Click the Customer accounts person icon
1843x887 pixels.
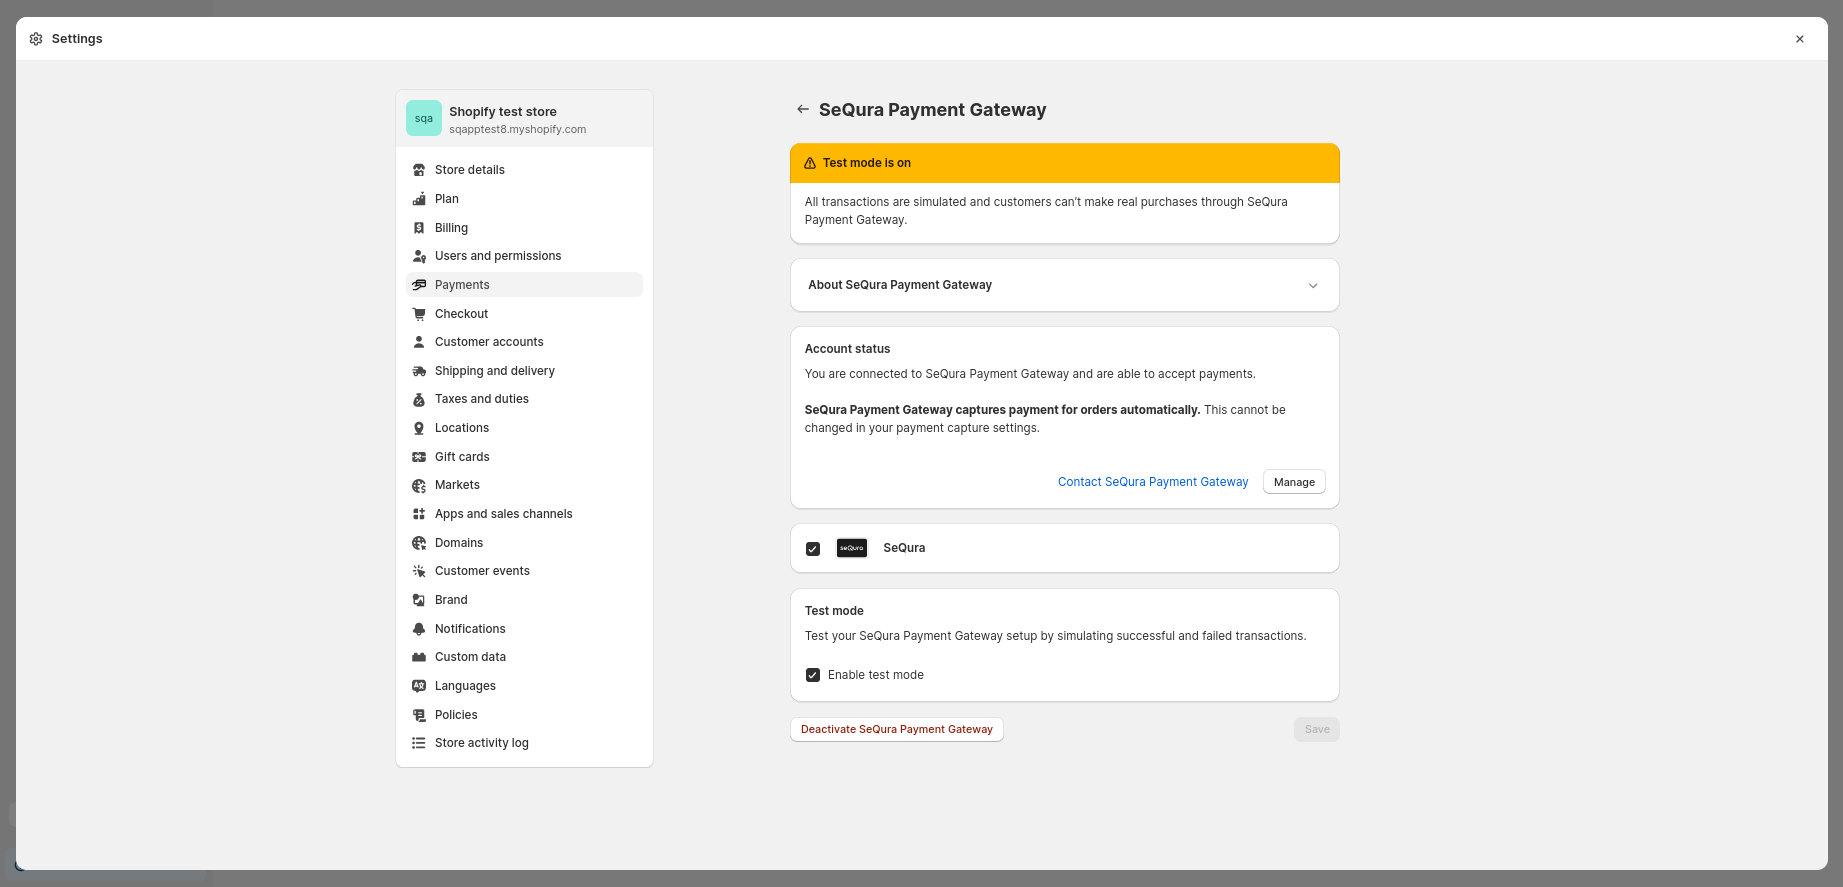[x=419, y=342]
